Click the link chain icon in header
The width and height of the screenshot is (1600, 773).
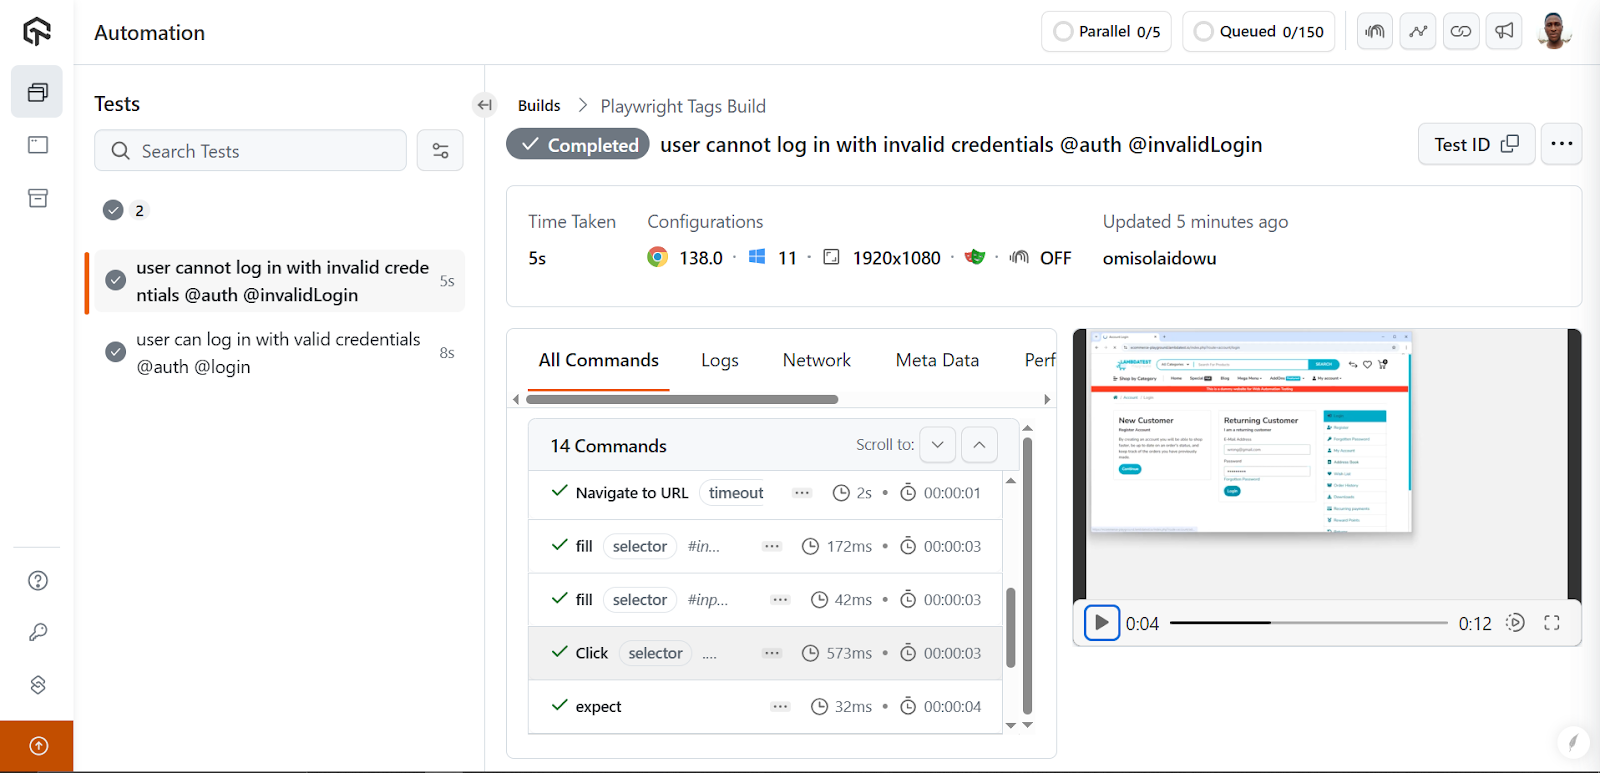(1461, 32)
